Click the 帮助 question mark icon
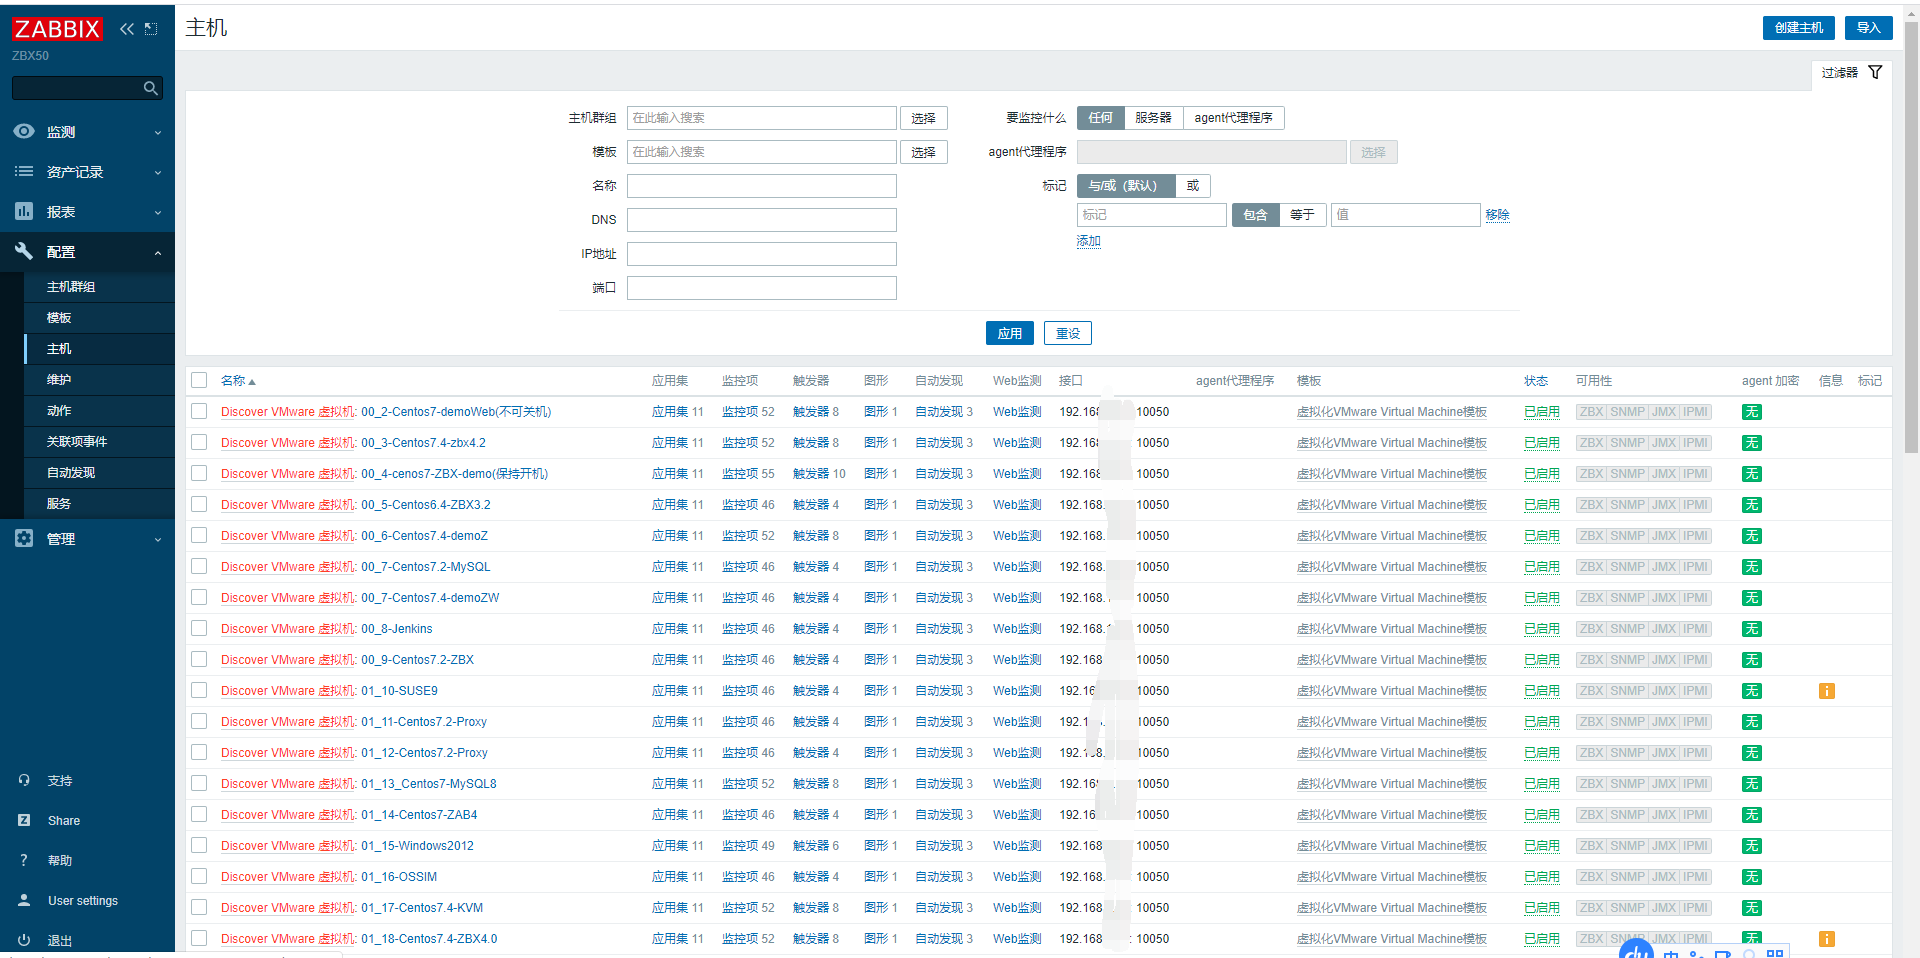This screenshot has height=958, width=1920. pos(24,860)
